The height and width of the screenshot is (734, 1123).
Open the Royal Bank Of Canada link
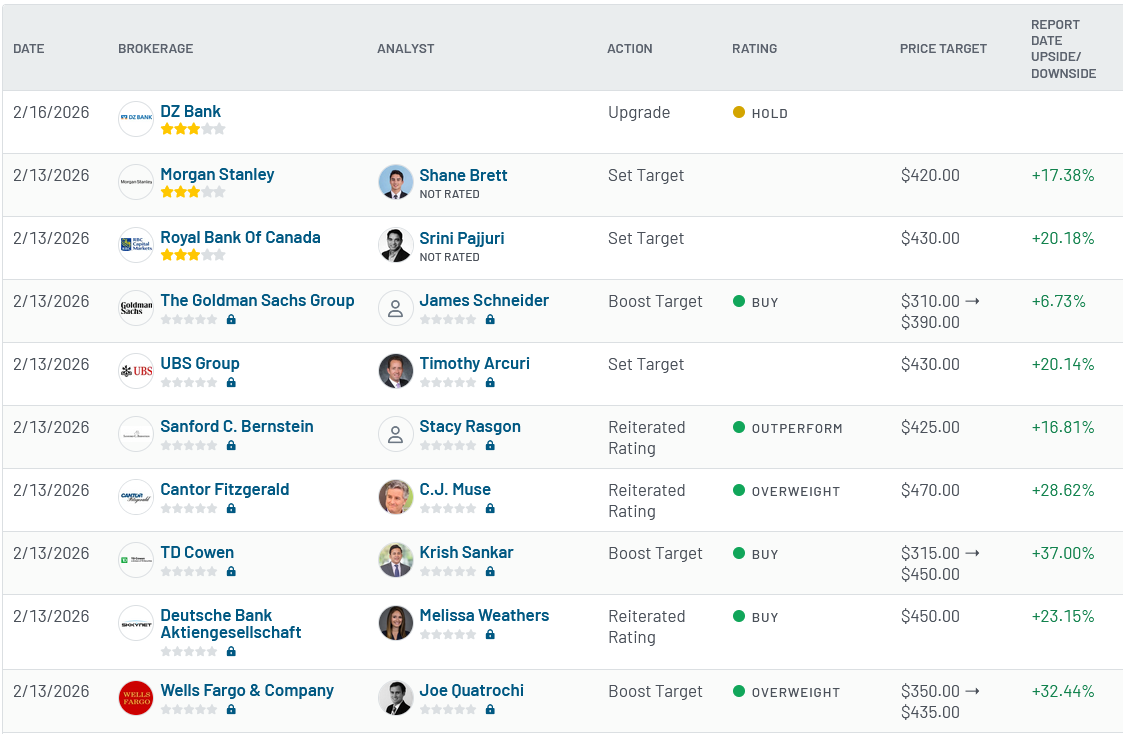240,238
